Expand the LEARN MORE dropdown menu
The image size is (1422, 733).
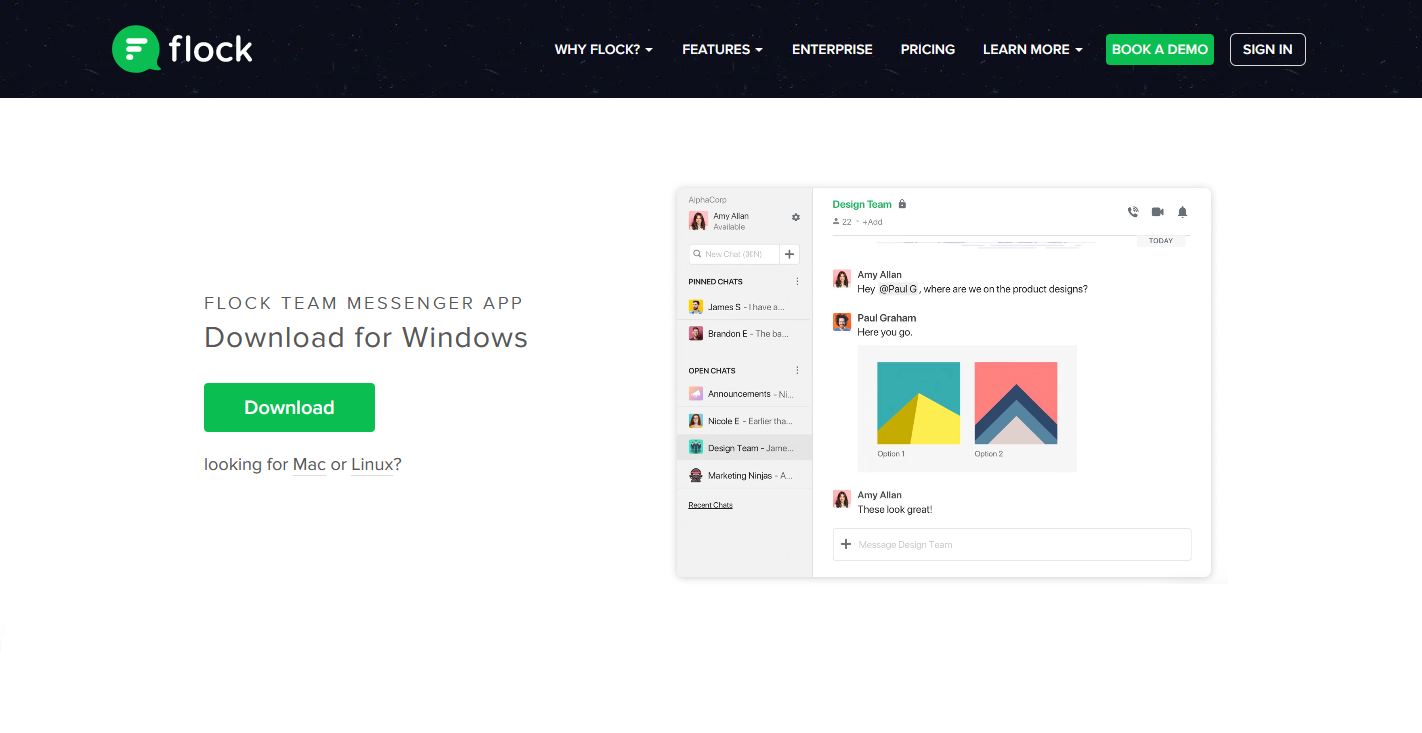tap(1033, 49)
